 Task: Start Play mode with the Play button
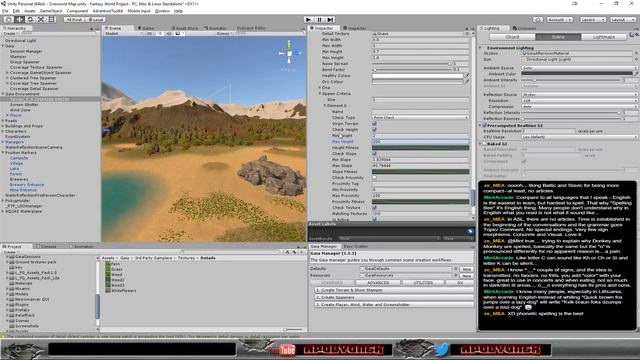[309, 19]
